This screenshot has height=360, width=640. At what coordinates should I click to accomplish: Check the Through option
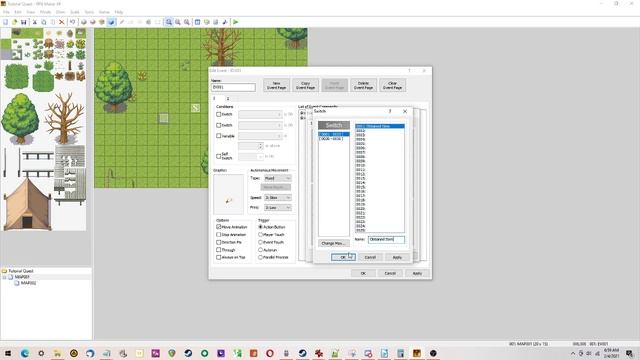tap(219, 250)
